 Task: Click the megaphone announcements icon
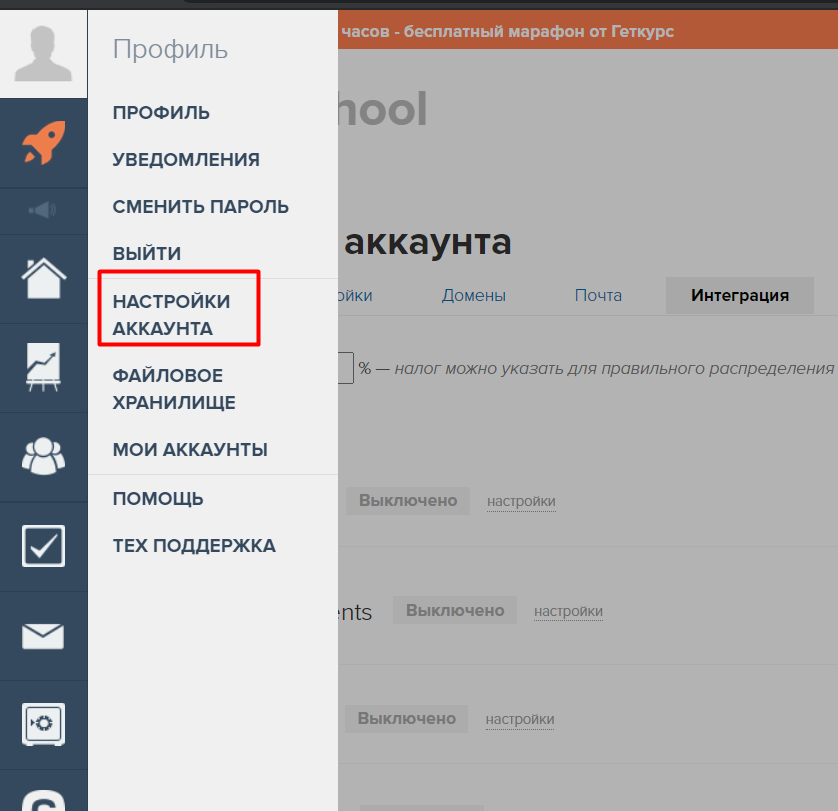43,210
